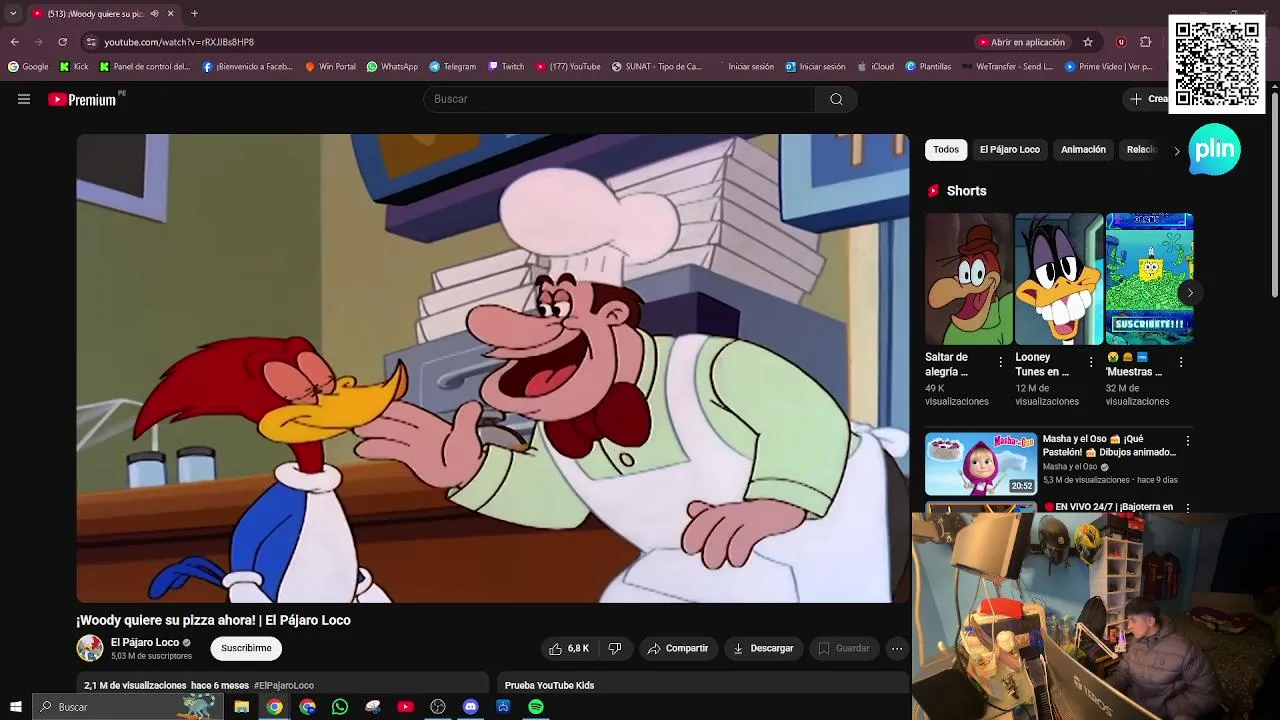Open the Google bookmark

pyautogui.click(x=28, y=67)
